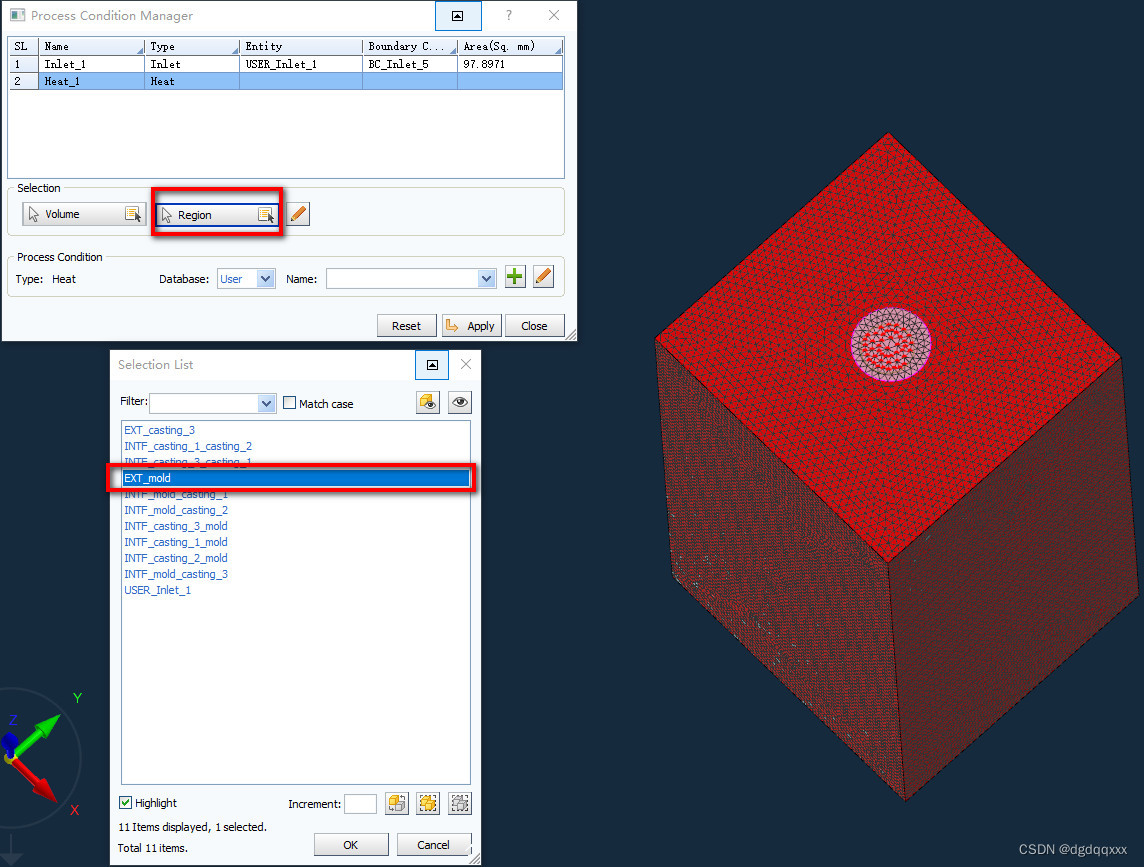Collapse the Process Condition Manager panel

click(458, 16)
